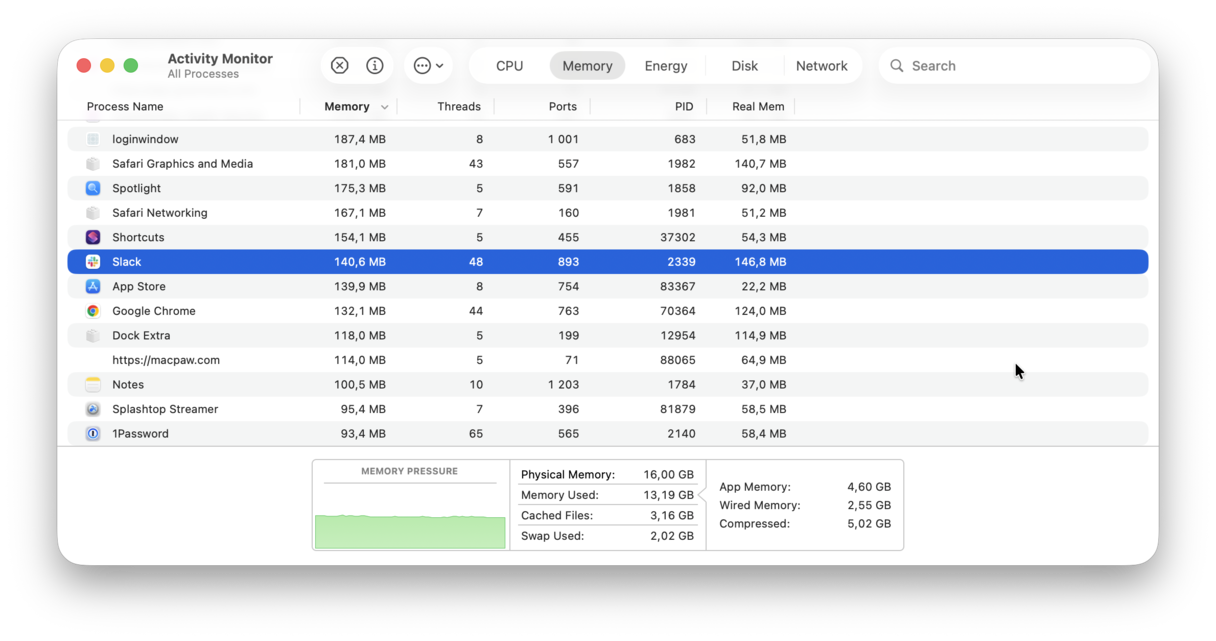
Task: Click the magnifying glass search icon
Action: (x=897, y=66)
